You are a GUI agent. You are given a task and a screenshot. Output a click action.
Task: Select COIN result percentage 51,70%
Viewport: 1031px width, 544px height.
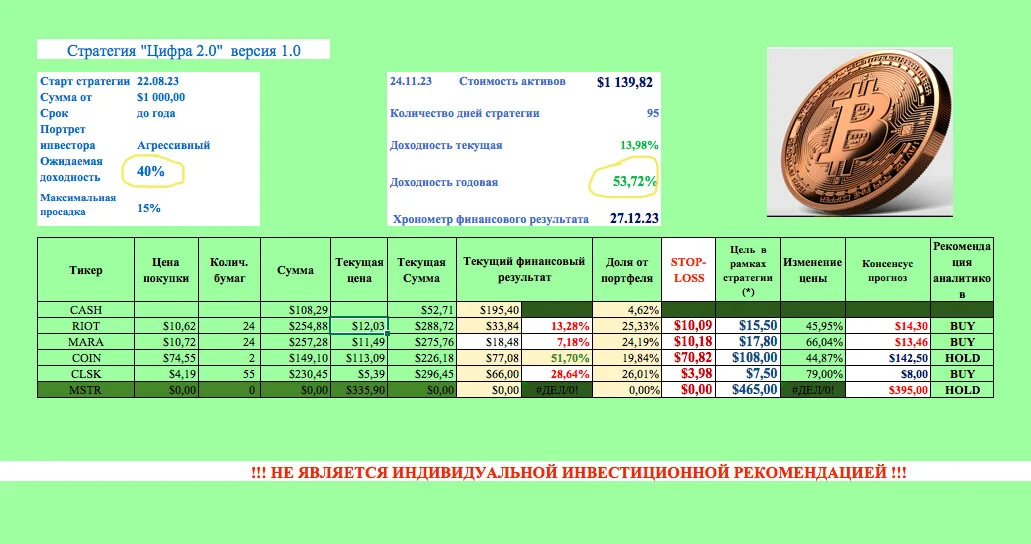click(558, 358)
